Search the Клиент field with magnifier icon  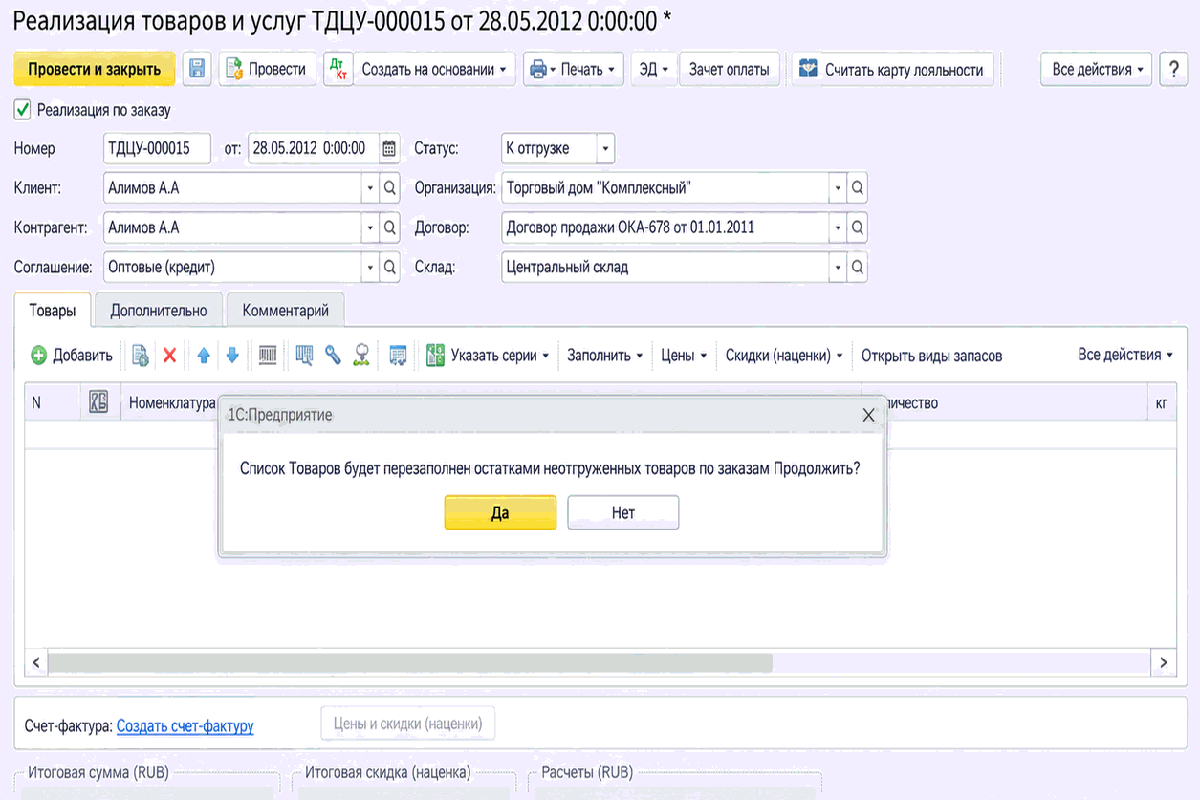point(391,188)
